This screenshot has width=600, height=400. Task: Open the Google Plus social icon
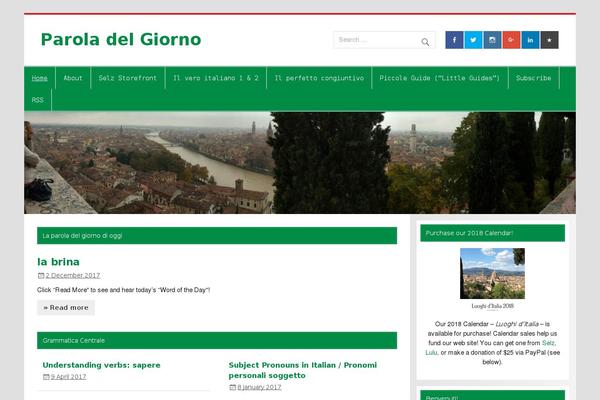511,40
